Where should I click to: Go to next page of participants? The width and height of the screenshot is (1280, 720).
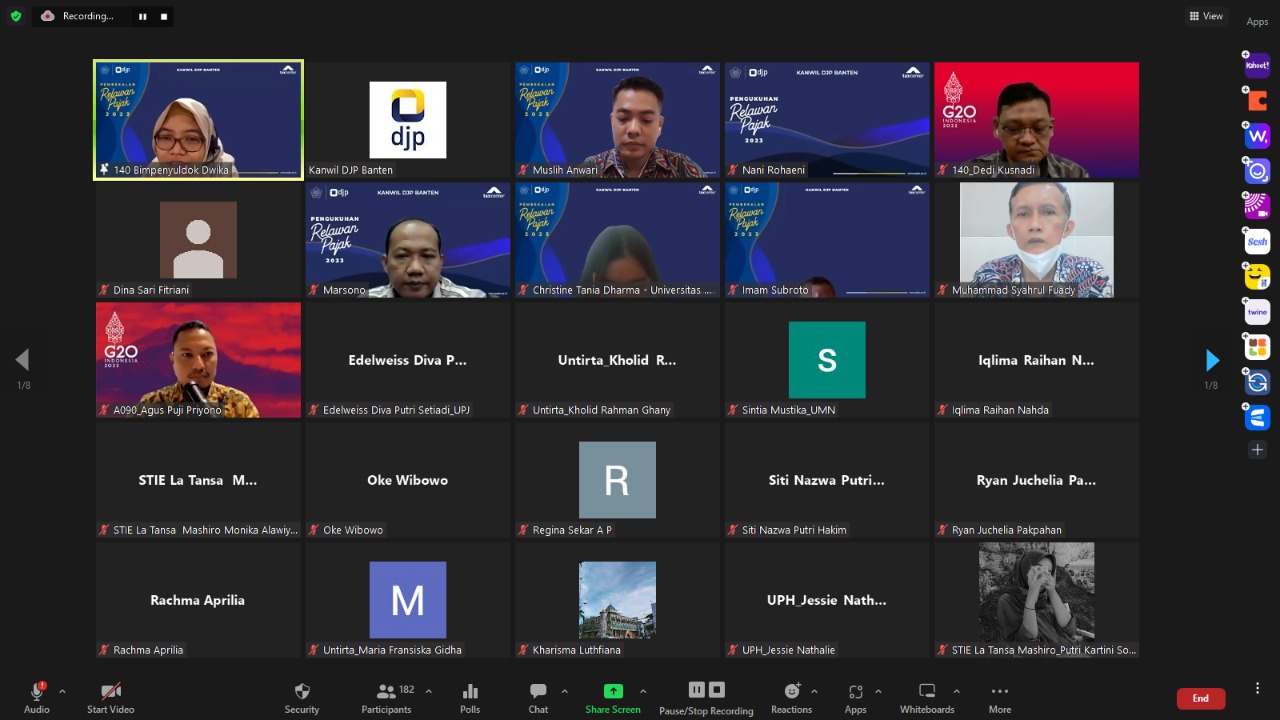(1212, 360)
